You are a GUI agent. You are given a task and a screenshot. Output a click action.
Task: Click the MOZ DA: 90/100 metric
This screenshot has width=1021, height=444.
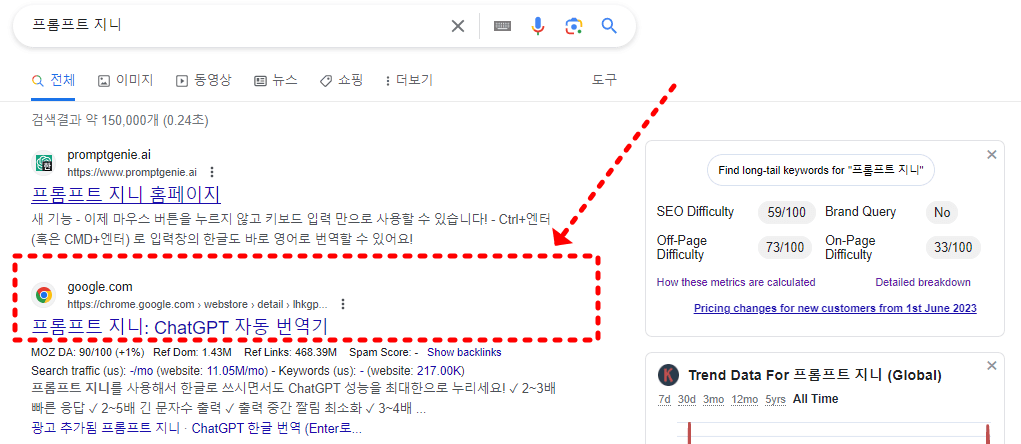(88, 353)
